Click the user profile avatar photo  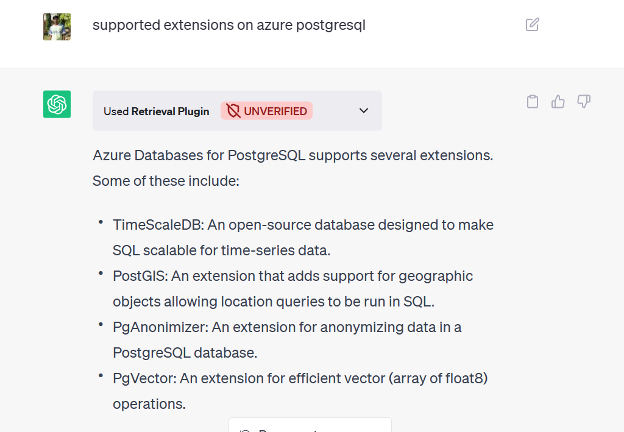[x=57, y=27]
